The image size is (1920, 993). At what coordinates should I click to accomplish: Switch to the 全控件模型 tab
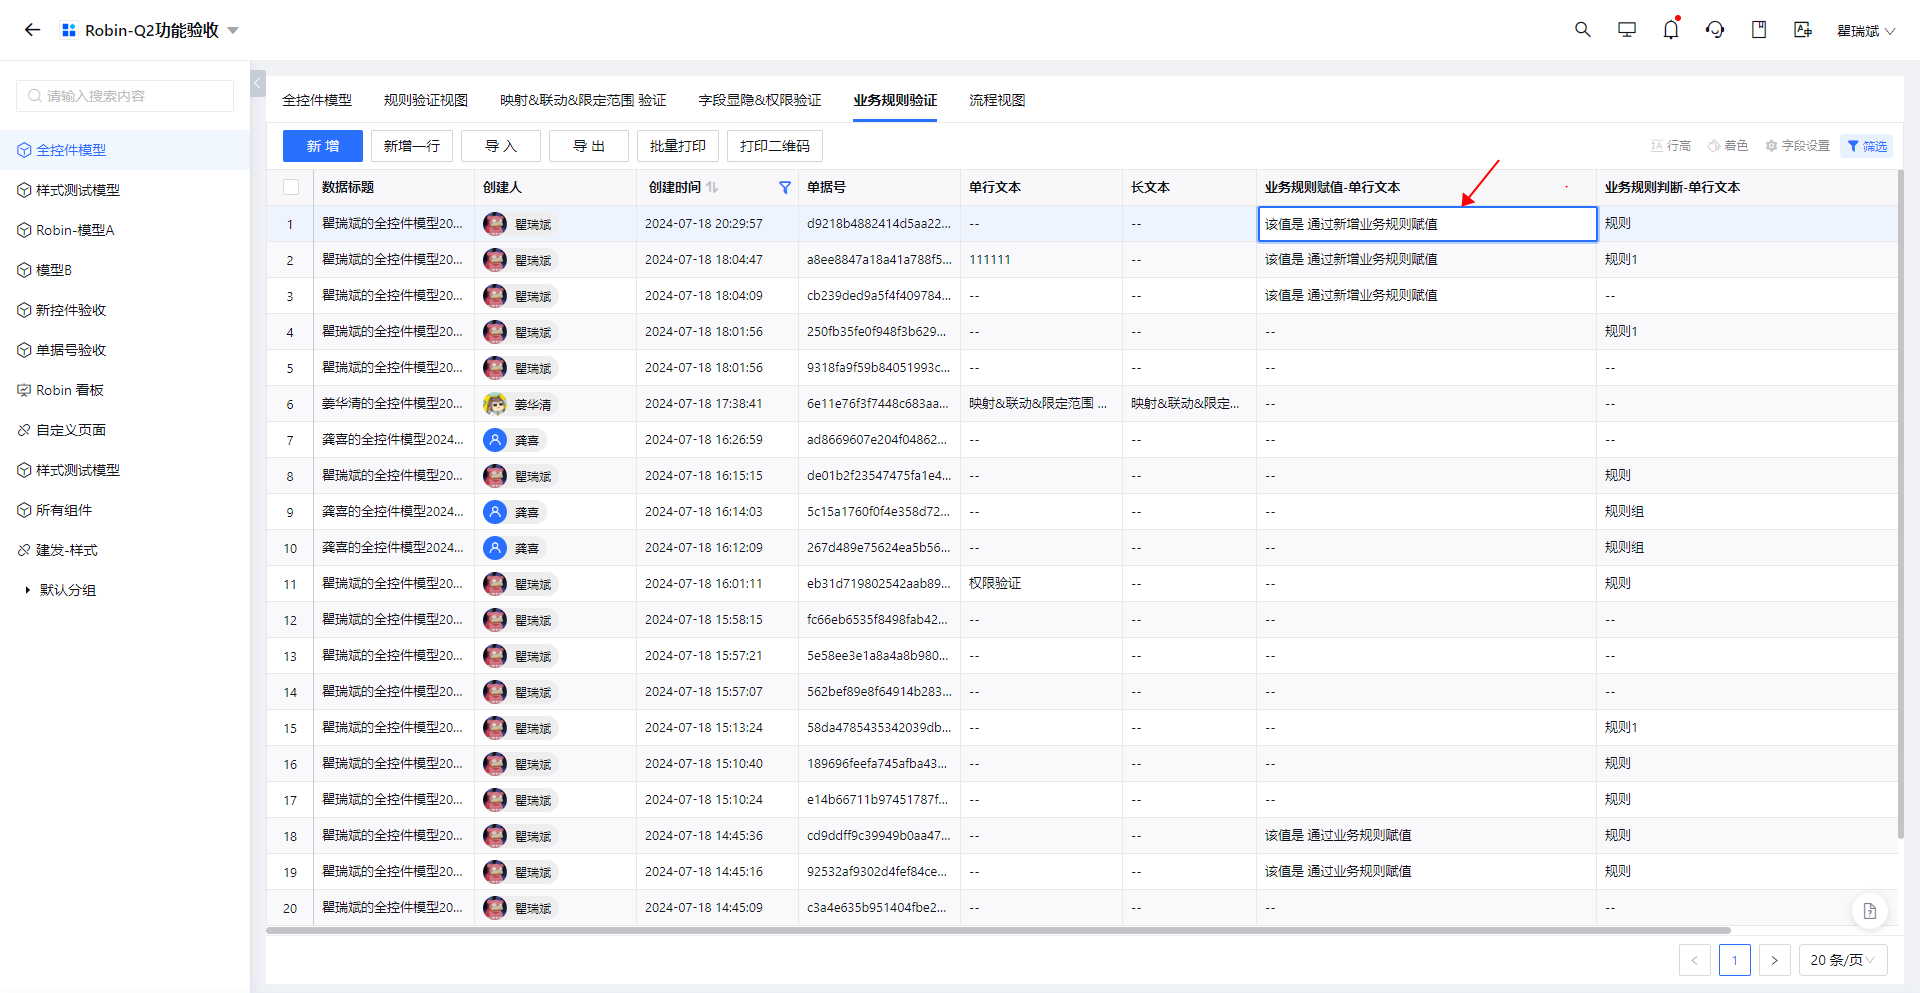[317, 100]
